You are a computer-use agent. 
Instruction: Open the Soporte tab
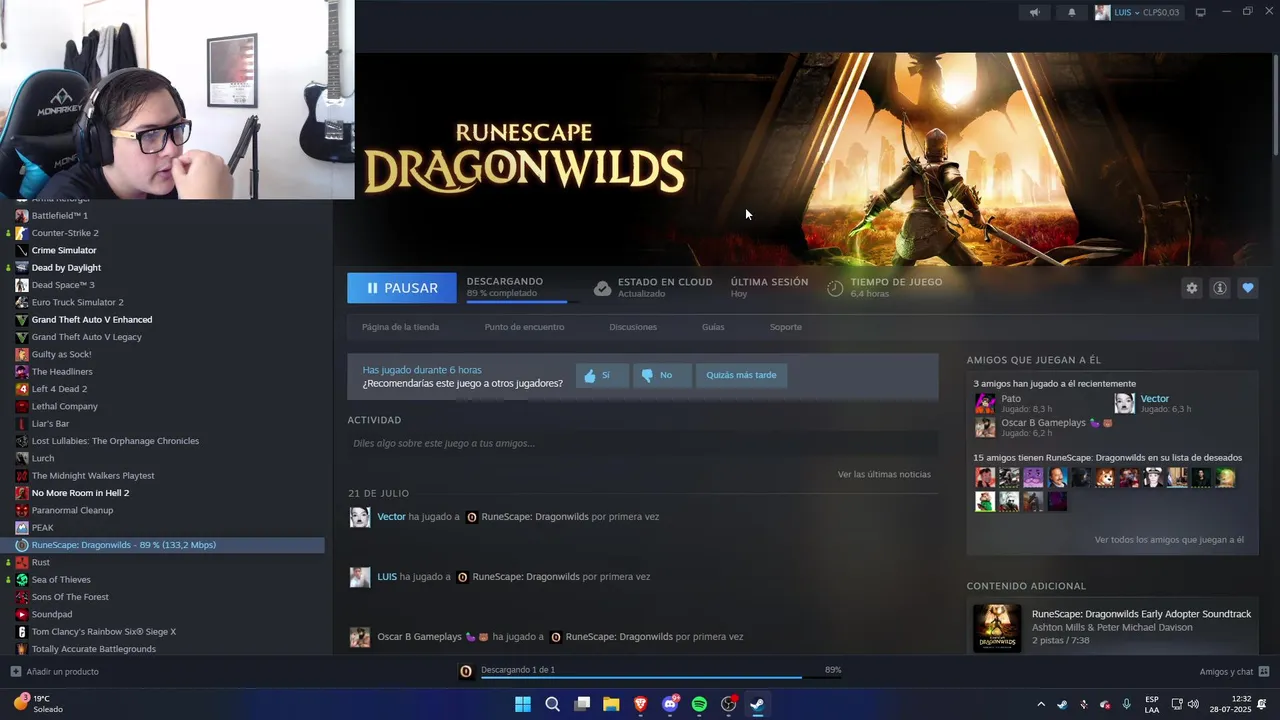785,327
